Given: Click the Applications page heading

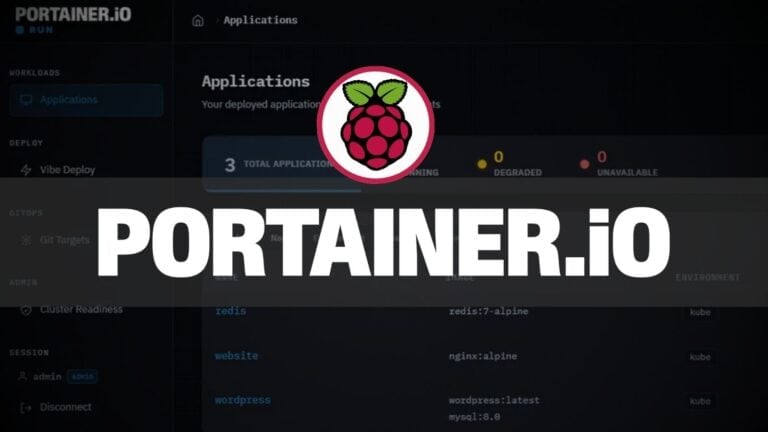Looking at the screenshot, I should coord(256,81).
